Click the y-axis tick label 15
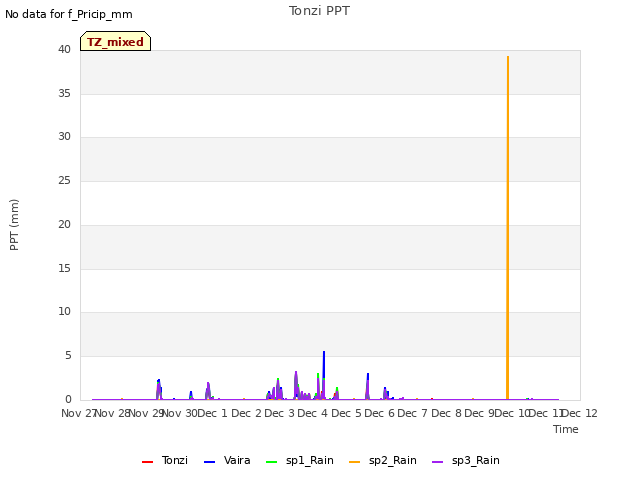640x480 pixels. click(64, 268)
